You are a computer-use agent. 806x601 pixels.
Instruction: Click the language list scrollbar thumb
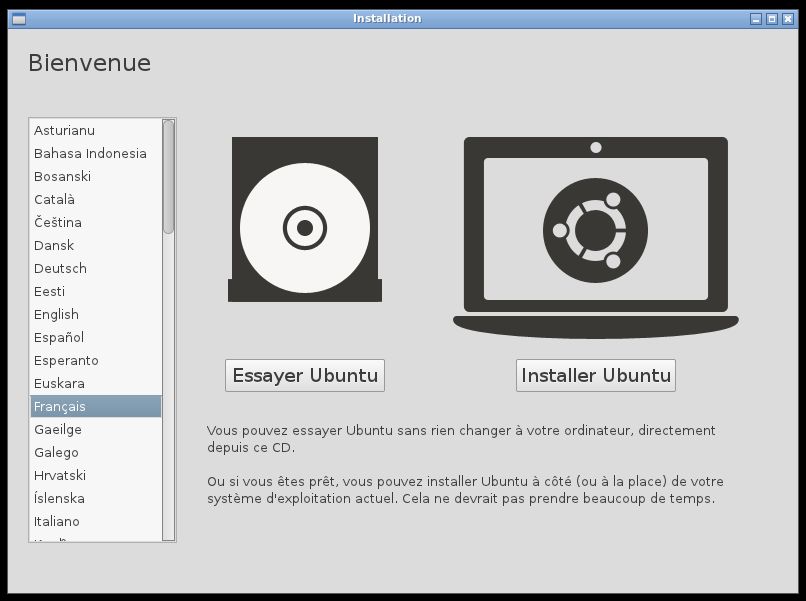169,177
